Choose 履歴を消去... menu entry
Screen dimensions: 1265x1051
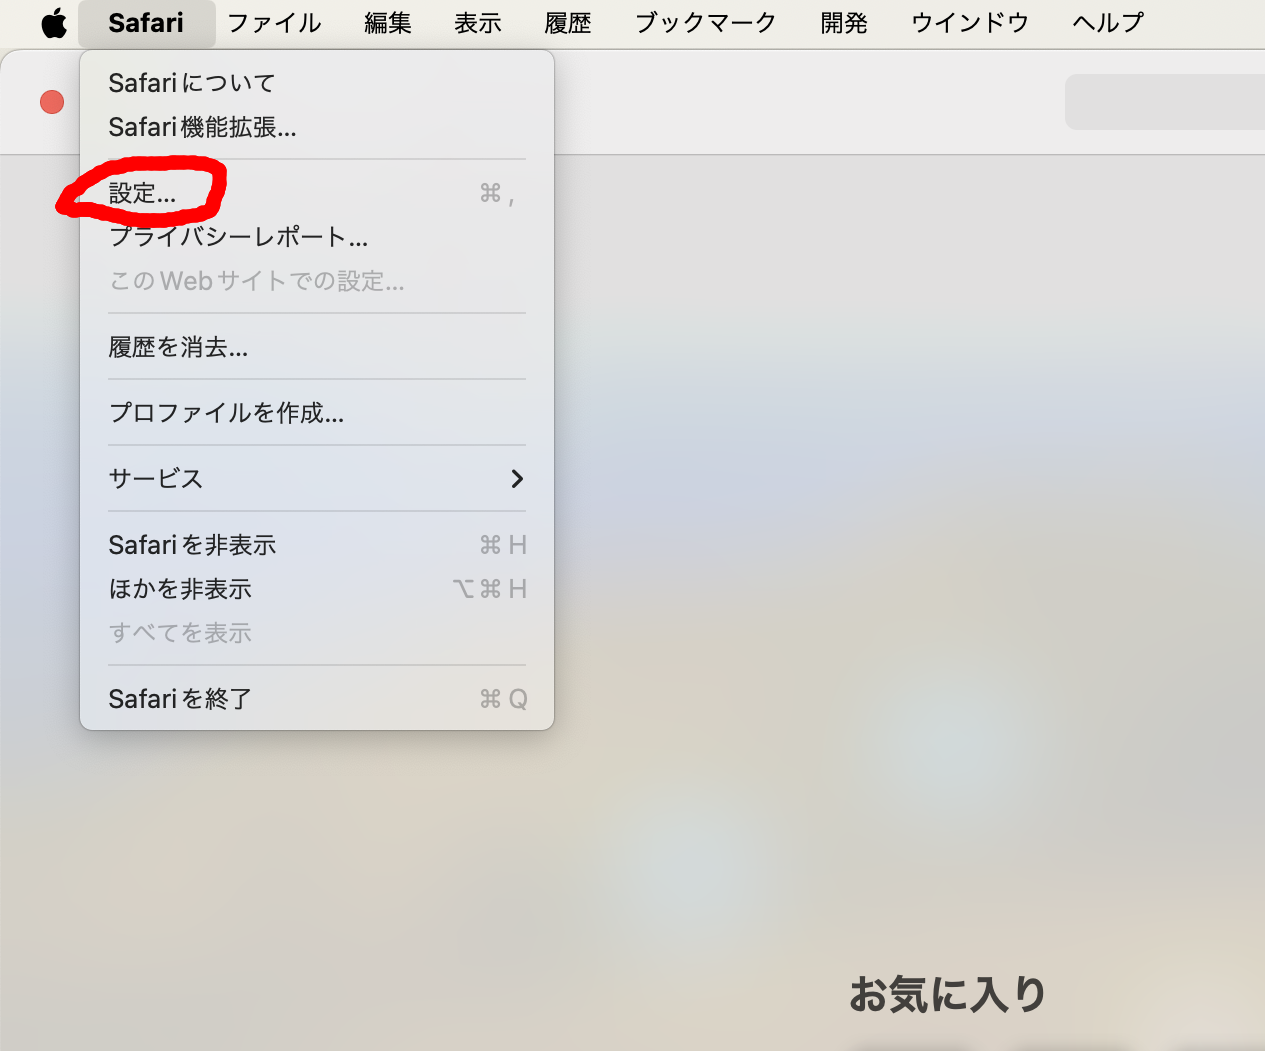(x=317, y=347)
